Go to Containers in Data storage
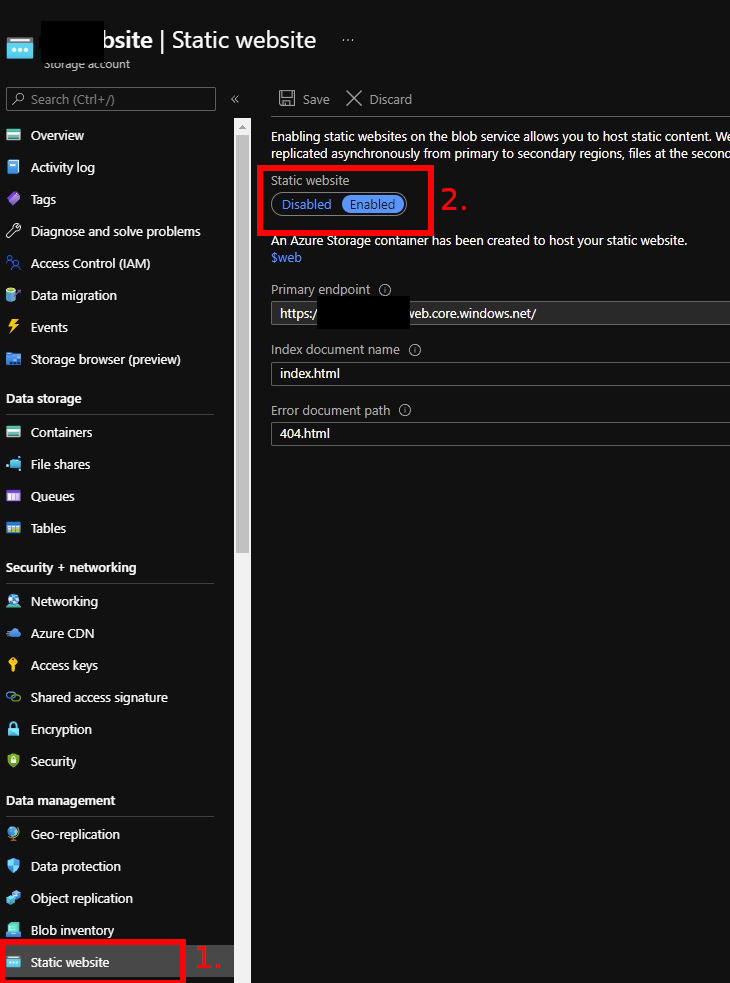The image size is (730, 983). 61,432
